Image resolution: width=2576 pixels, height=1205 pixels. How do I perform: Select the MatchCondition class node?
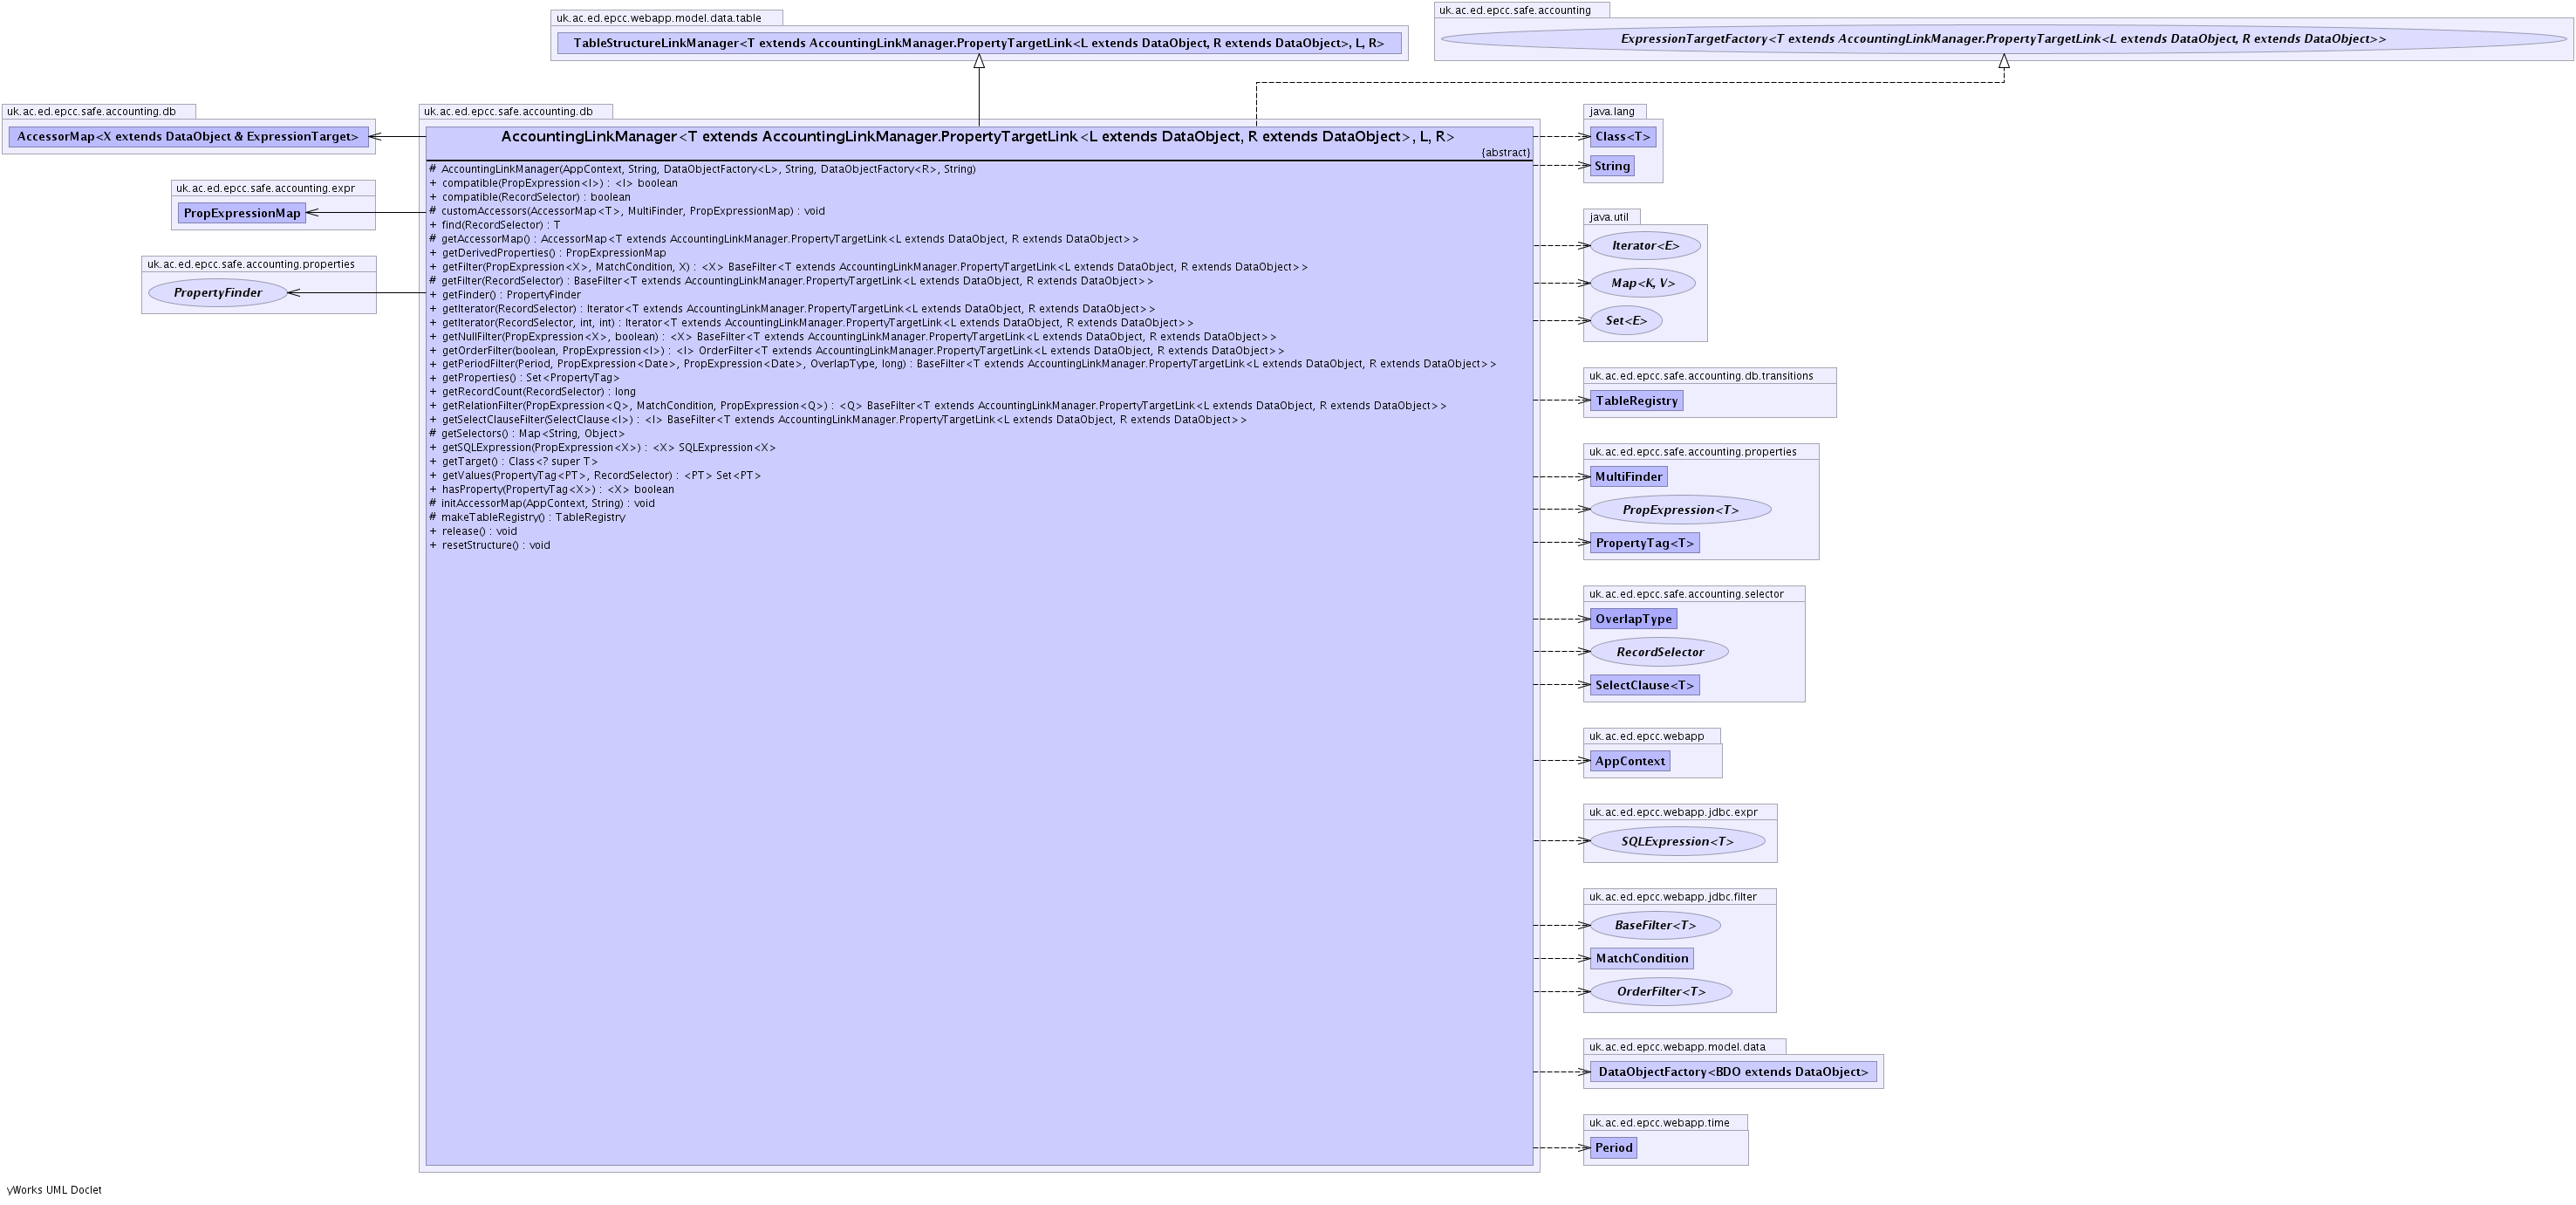pyautogui.click(x=1641, y=958)
